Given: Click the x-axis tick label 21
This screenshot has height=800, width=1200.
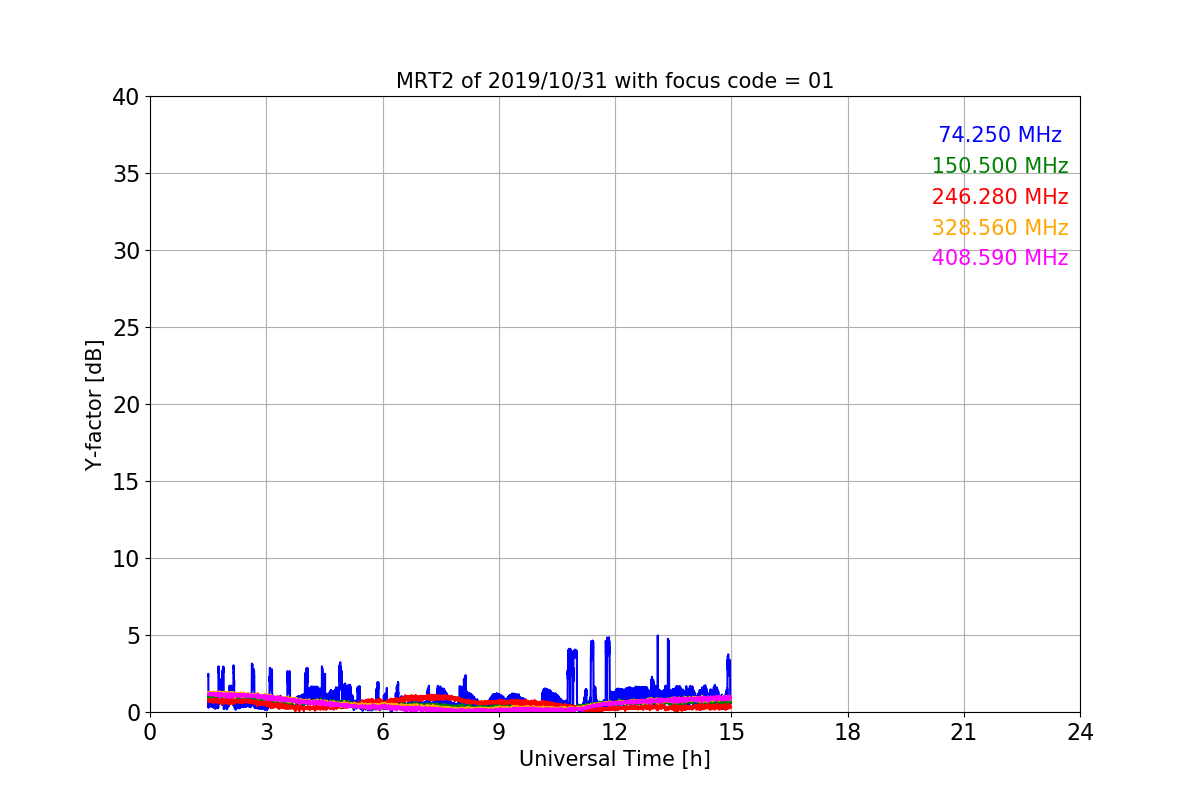Looking at the screenshot, I should pyautogui.click(x=964, y=732).
